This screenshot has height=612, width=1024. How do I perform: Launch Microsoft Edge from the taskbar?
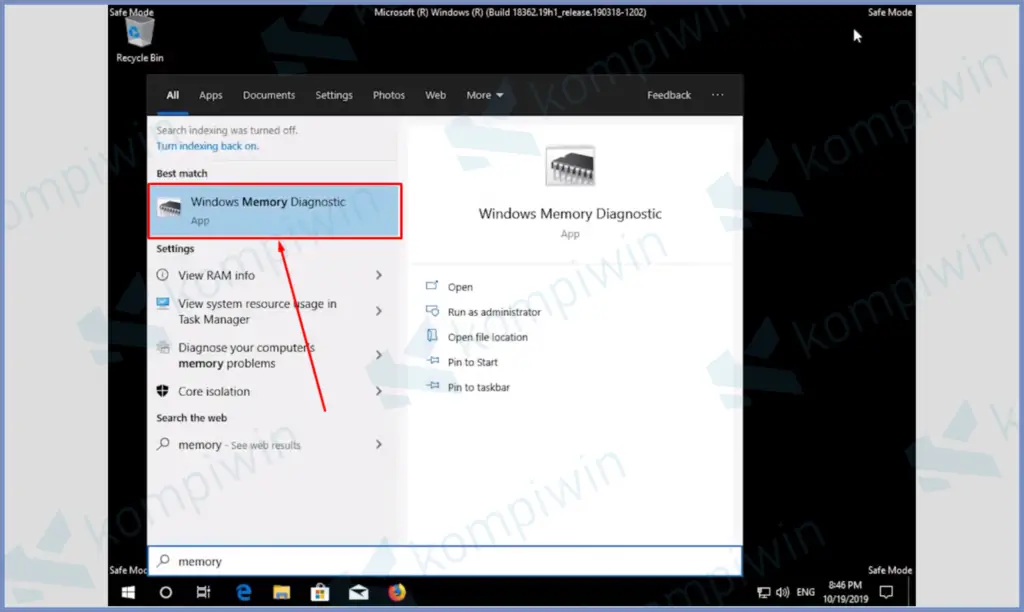coord(244,592)
